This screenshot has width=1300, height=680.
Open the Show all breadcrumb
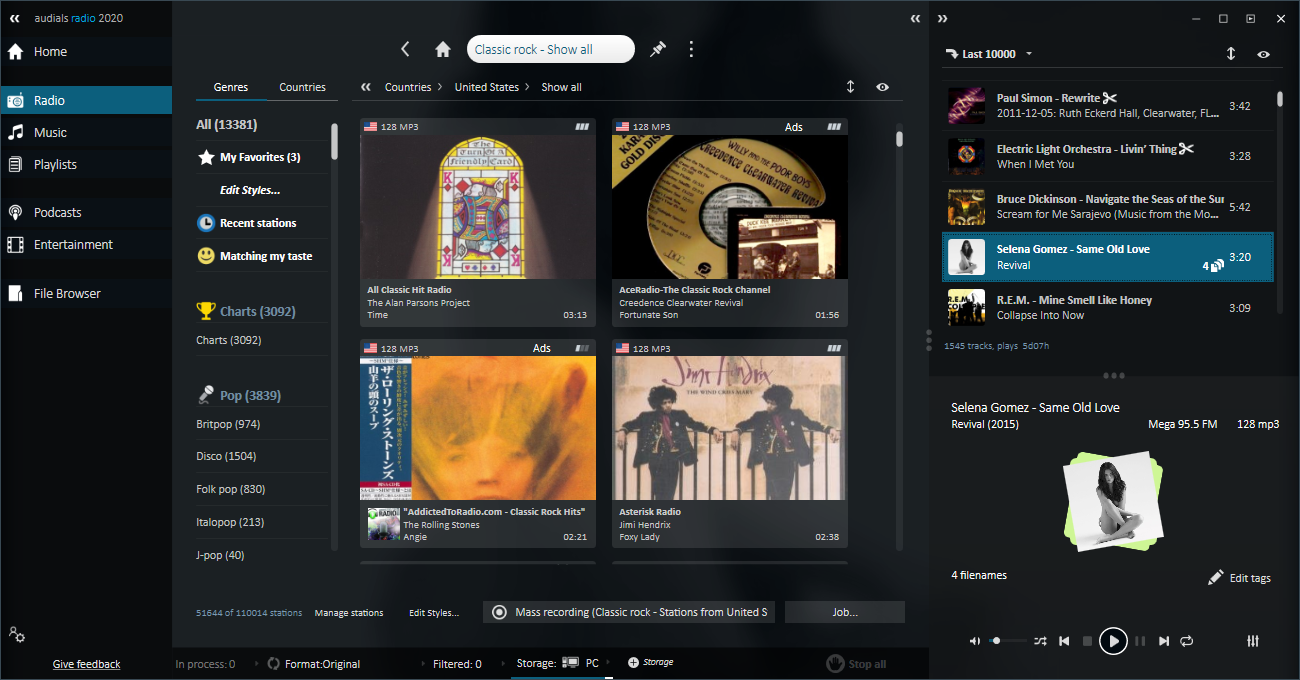[x=561, y=87]
